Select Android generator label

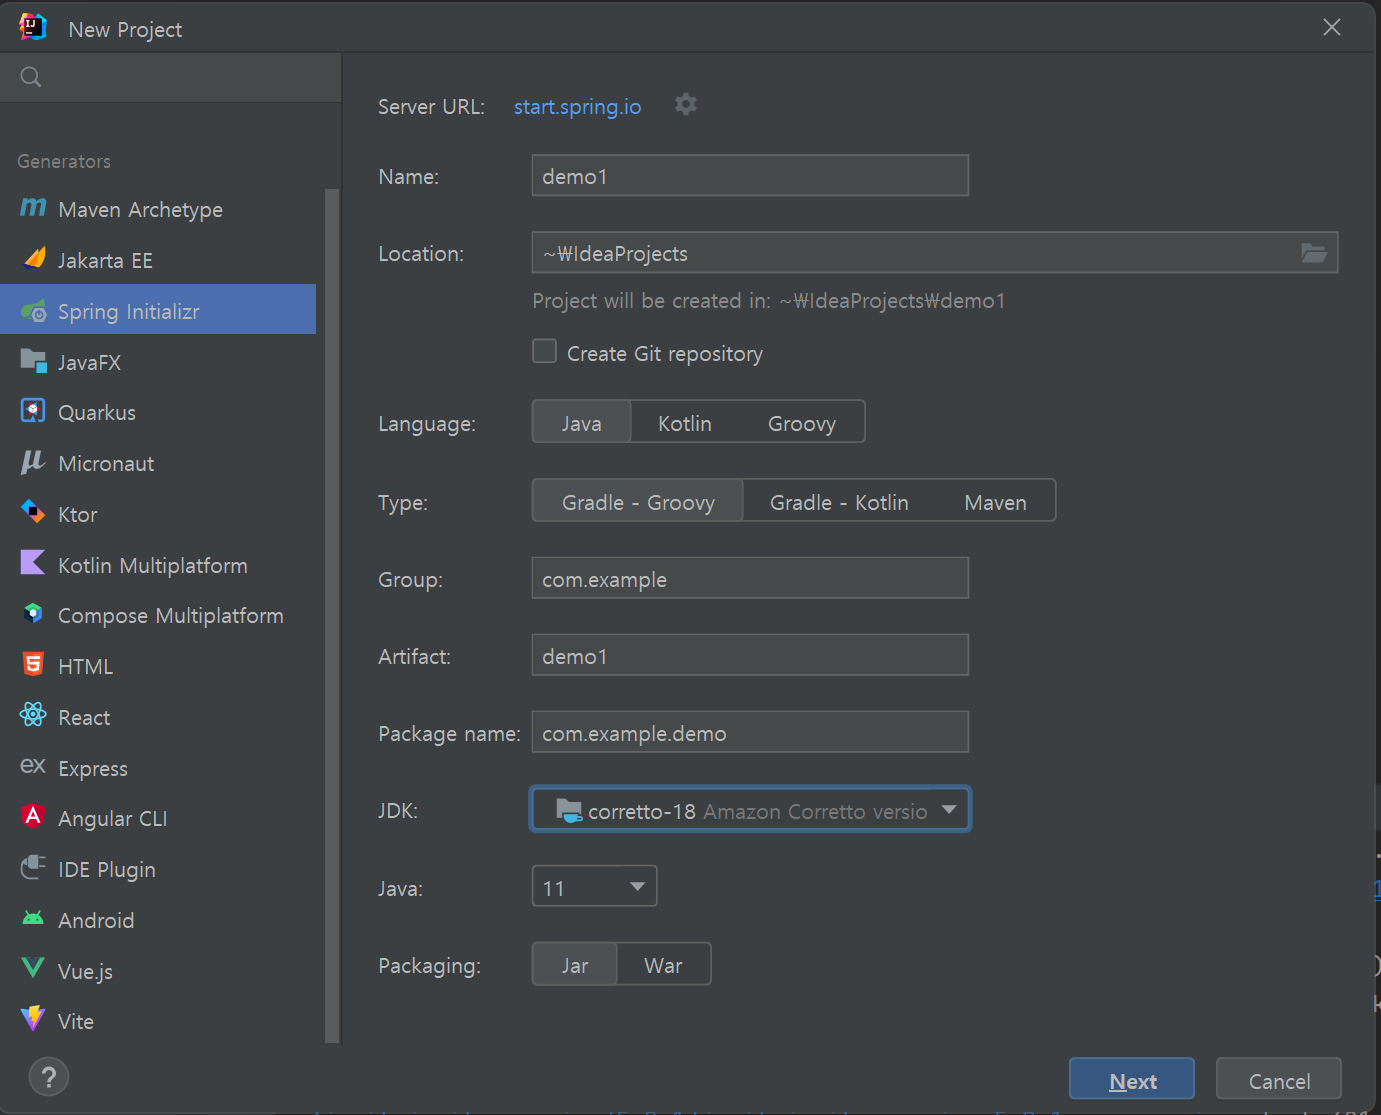(x=96, y=920)
